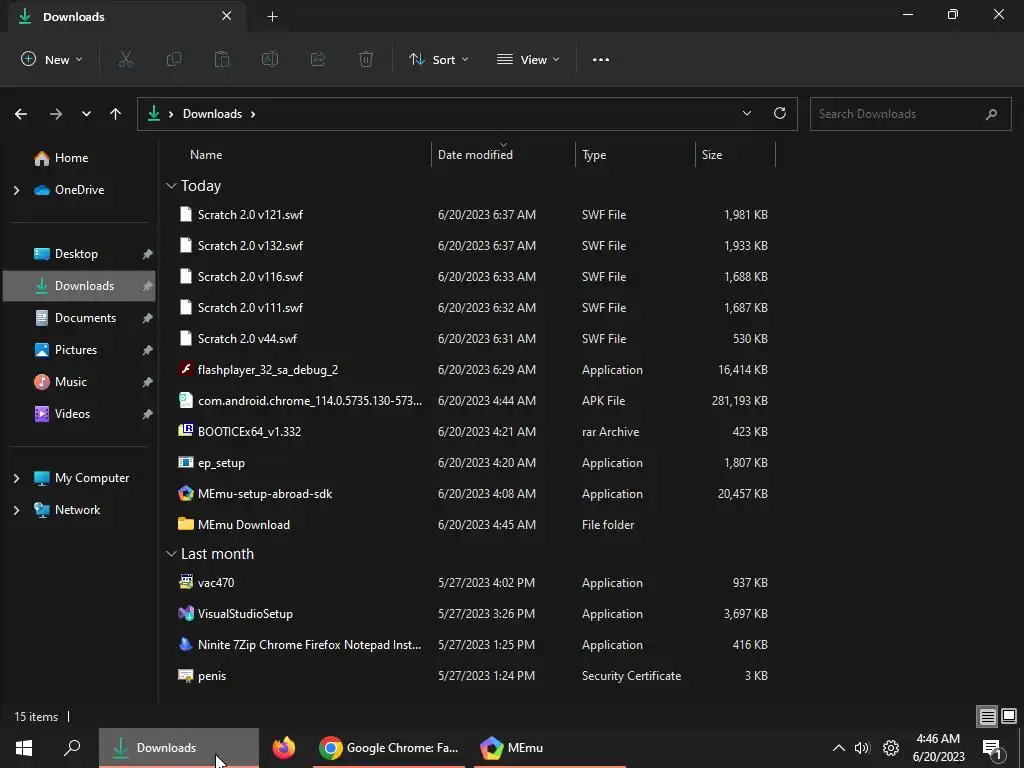Open Documents in navigation pane

tap(85, 318)
